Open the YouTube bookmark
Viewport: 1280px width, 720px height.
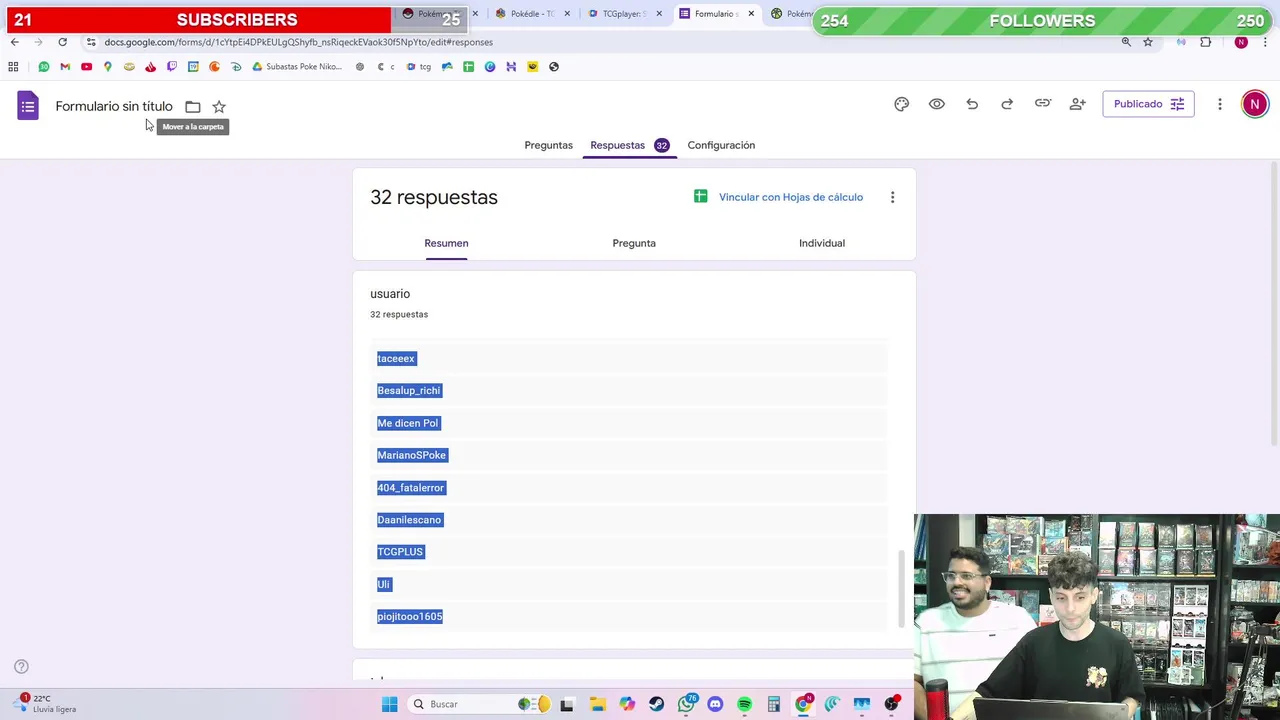tap(86, 67)
